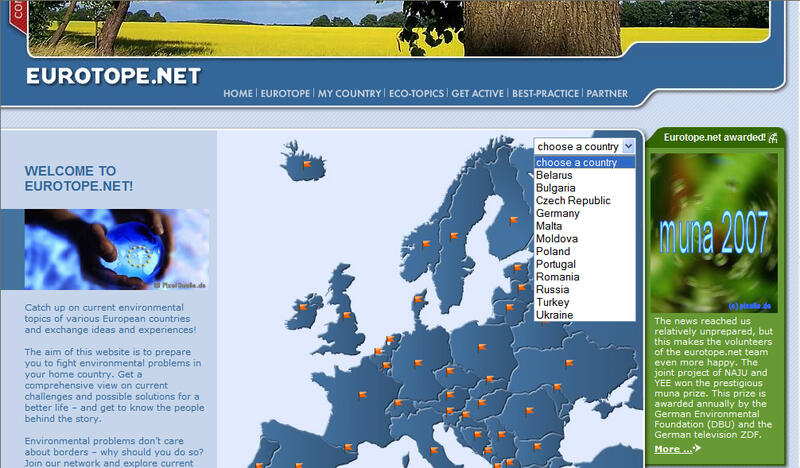The height and width of the screenshot is (468, 800).
Task: Go to the ECO-TOPICS menu
Action: click(415, 94)
